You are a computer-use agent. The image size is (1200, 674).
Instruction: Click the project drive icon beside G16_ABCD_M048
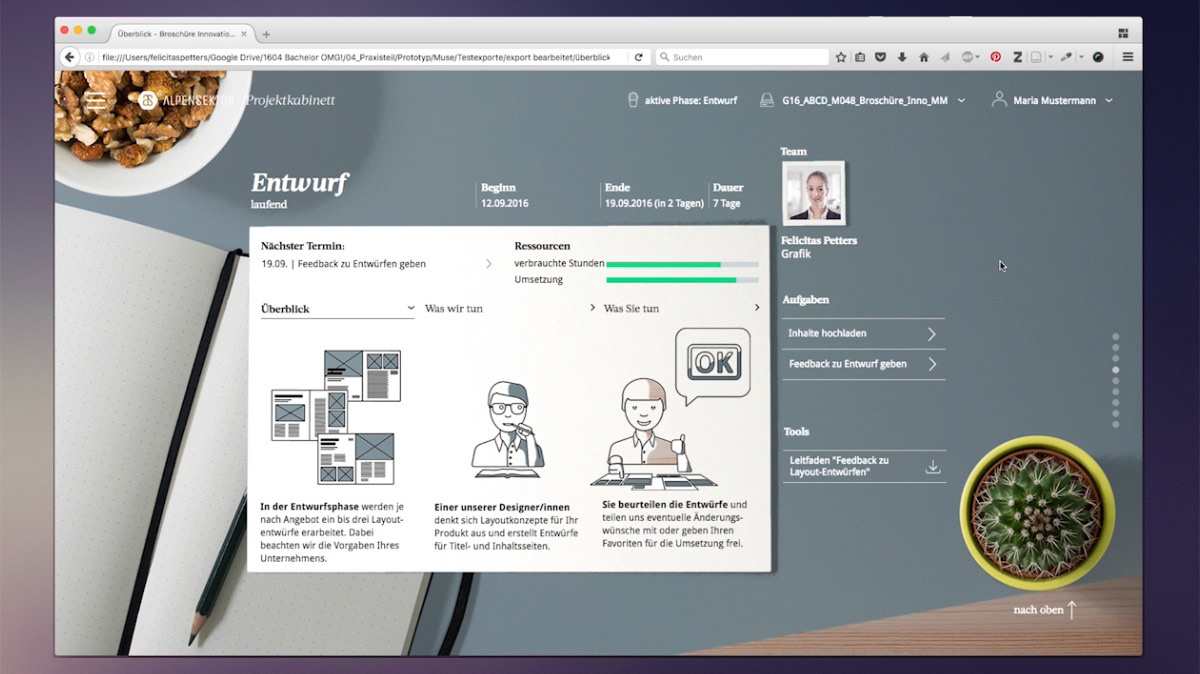tap(767, 100)
